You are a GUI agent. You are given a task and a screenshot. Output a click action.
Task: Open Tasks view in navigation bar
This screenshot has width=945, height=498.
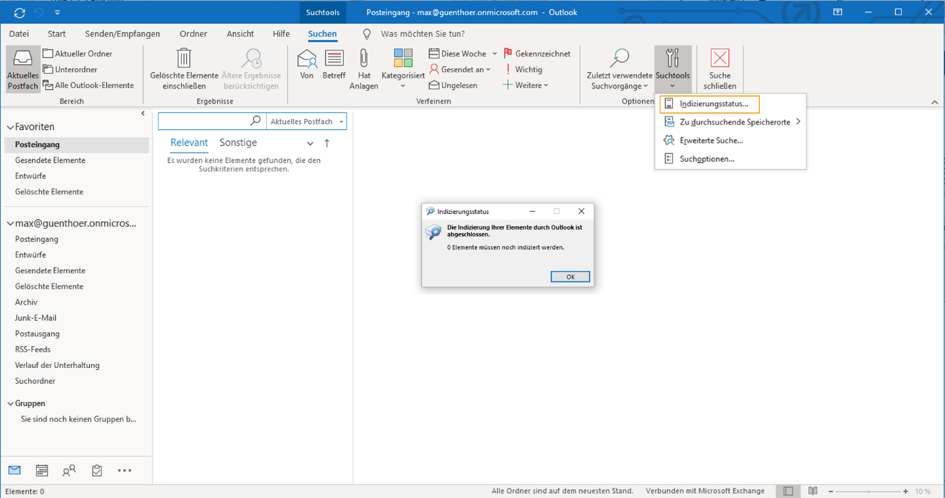tap(97, 470)
